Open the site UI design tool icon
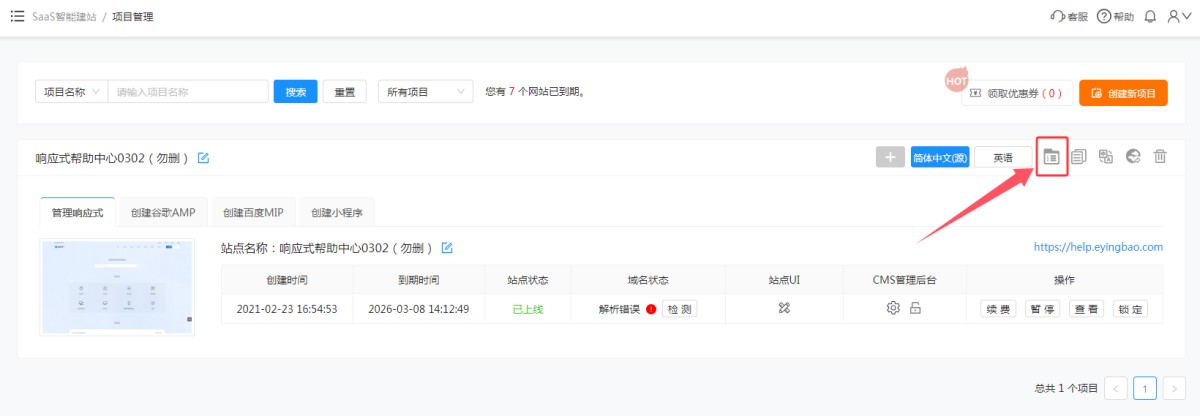 point(785,308)
